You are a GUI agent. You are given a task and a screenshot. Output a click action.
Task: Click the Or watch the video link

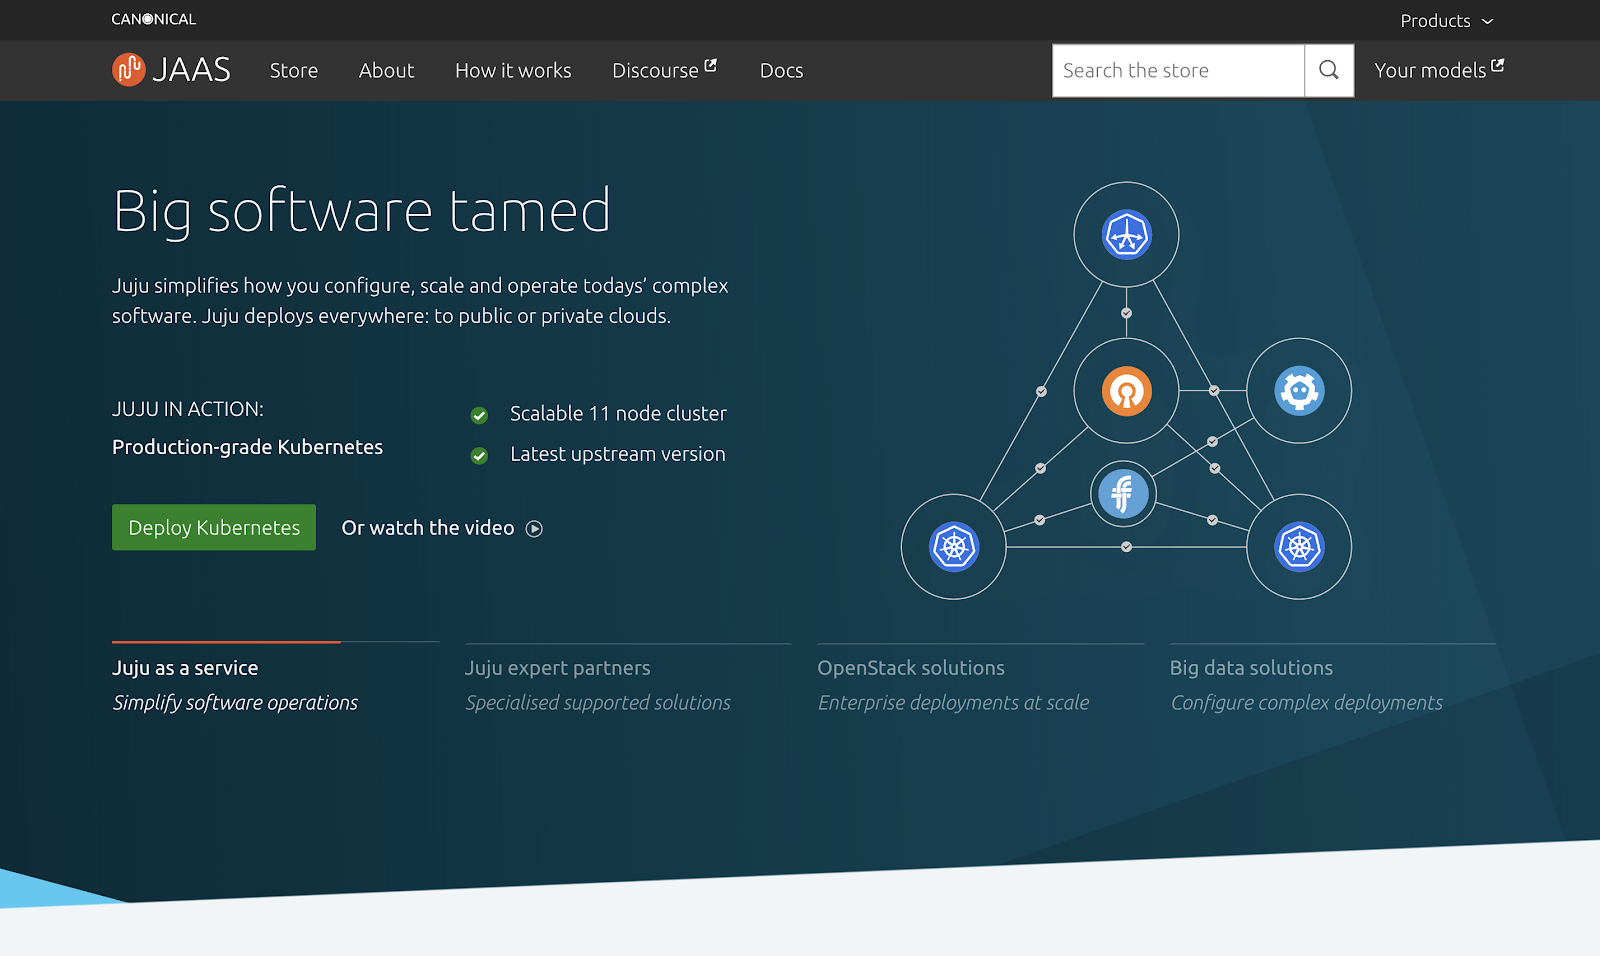click(x=442, y=528)
